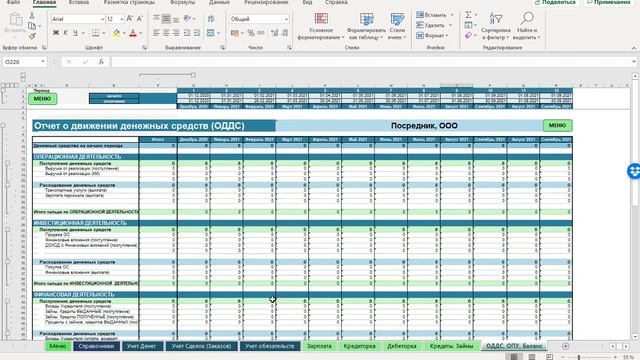Click the Paste clipboard icon
Image resolution: width=640 pixels, height=360 pixels.
(x=16, y=20)
